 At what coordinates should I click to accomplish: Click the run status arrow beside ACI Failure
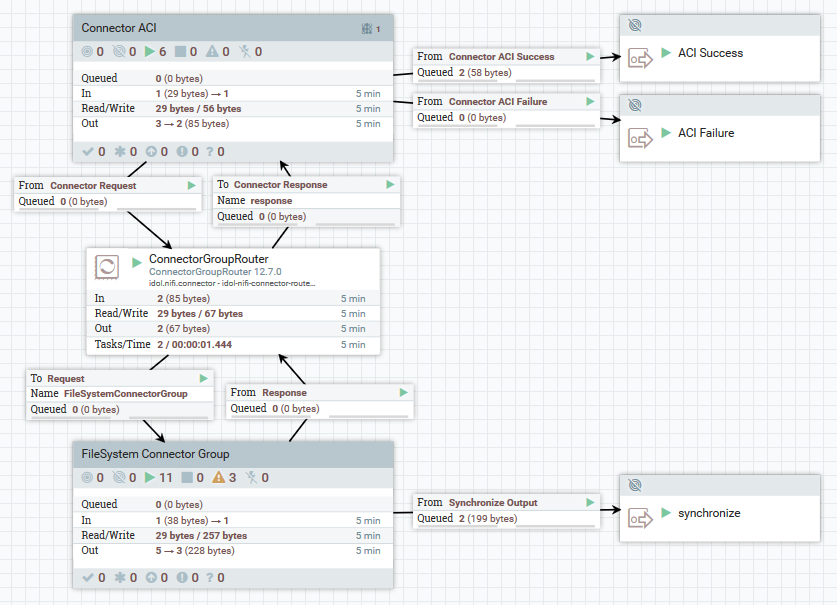click(x=666, y=133)
